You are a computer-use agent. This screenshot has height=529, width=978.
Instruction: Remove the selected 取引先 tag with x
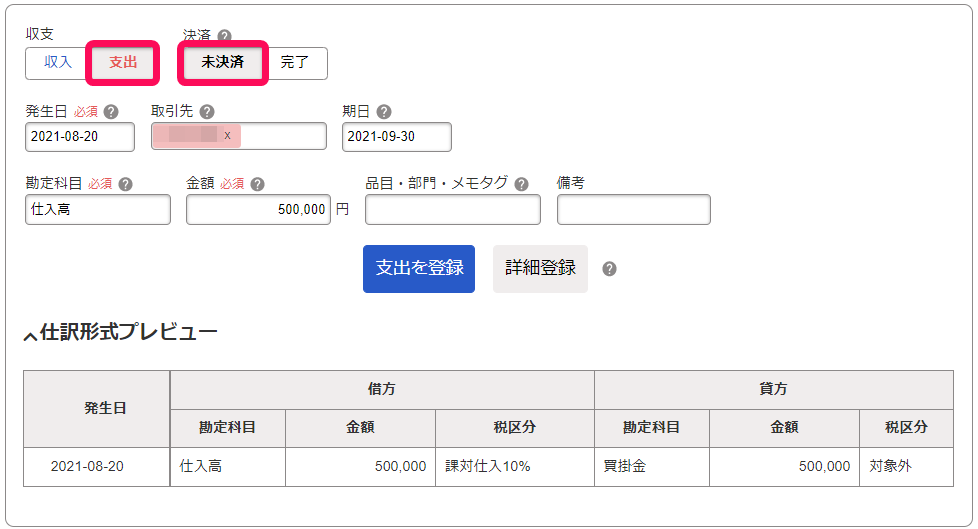tap(228, 135)
